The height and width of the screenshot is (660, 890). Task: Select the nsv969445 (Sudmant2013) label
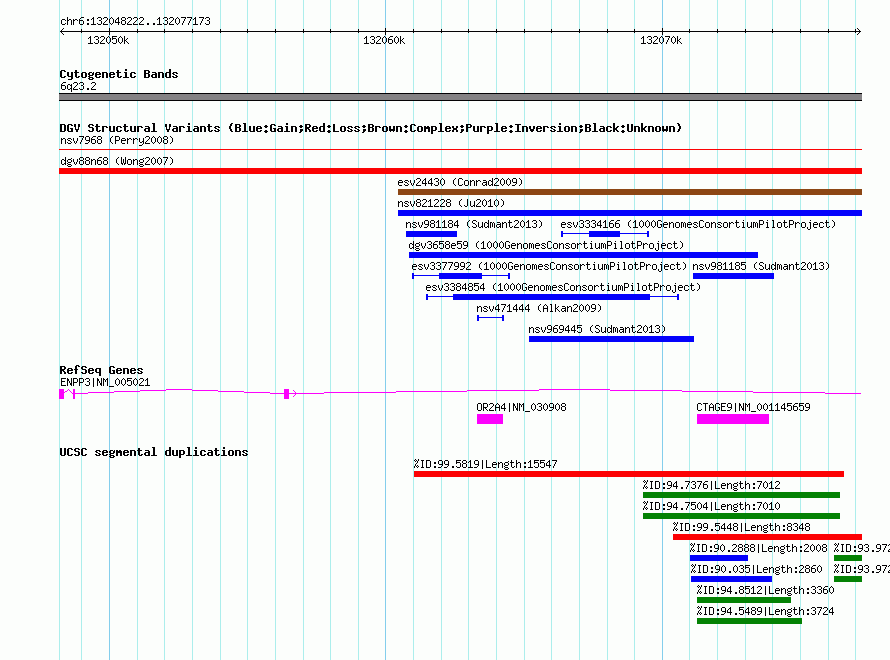tap(597, 329)
